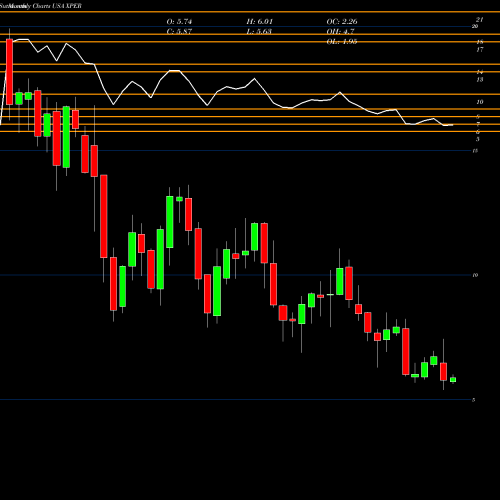Click the upper axis label '21'
This screenshot has height=500, width=500.
click(x=480, y=20)
